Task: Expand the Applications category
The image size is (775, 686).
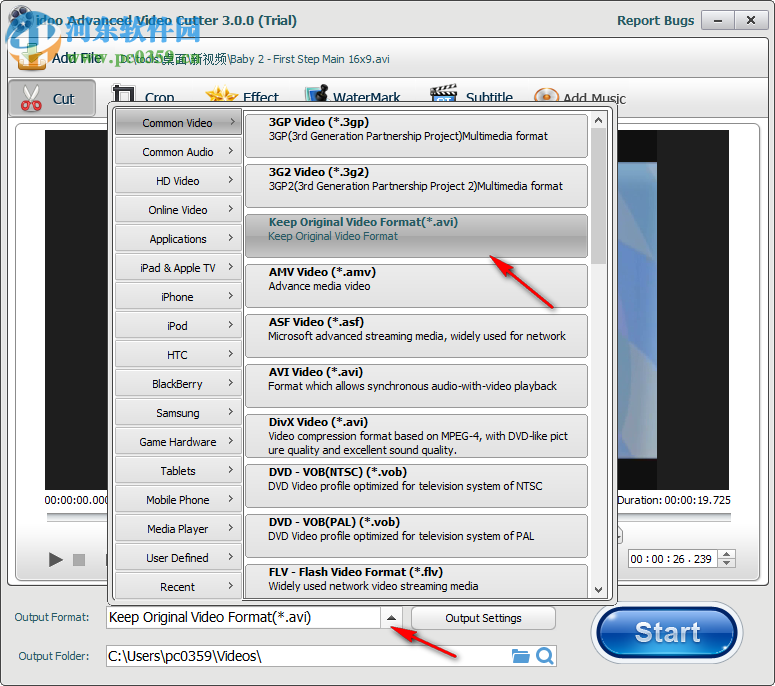Action: click(x=178, y=239)
